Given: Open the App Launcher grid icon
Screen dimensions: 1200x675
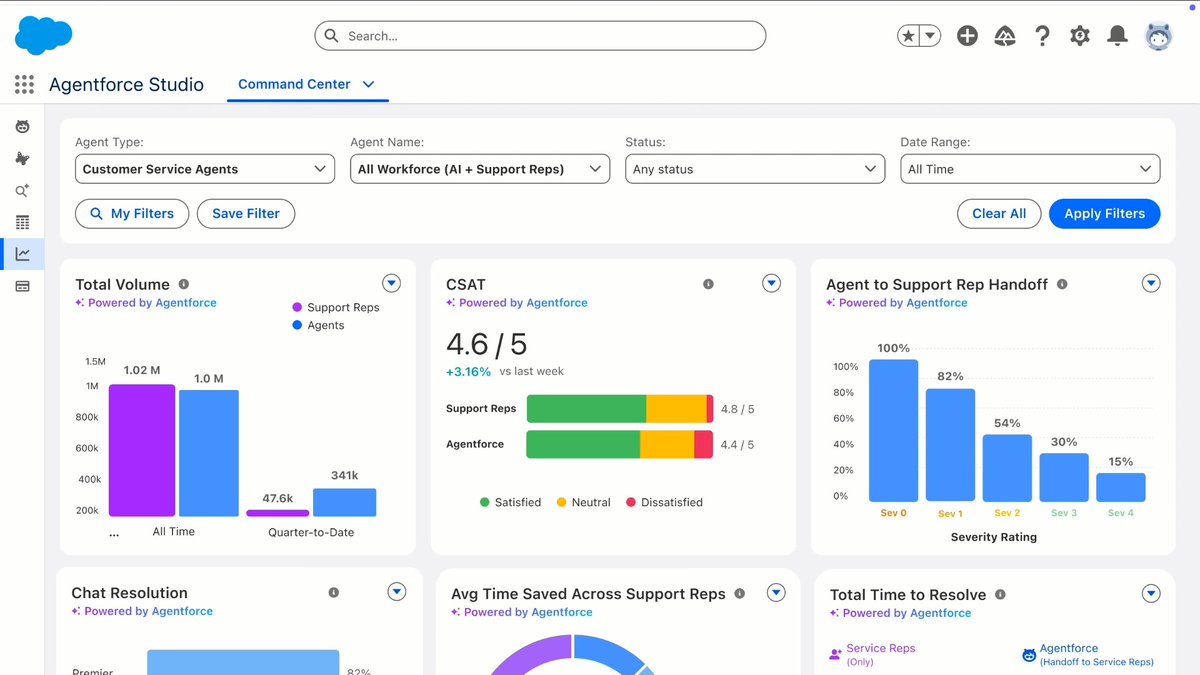Looking at the screenshot, I should pos(24,85).
